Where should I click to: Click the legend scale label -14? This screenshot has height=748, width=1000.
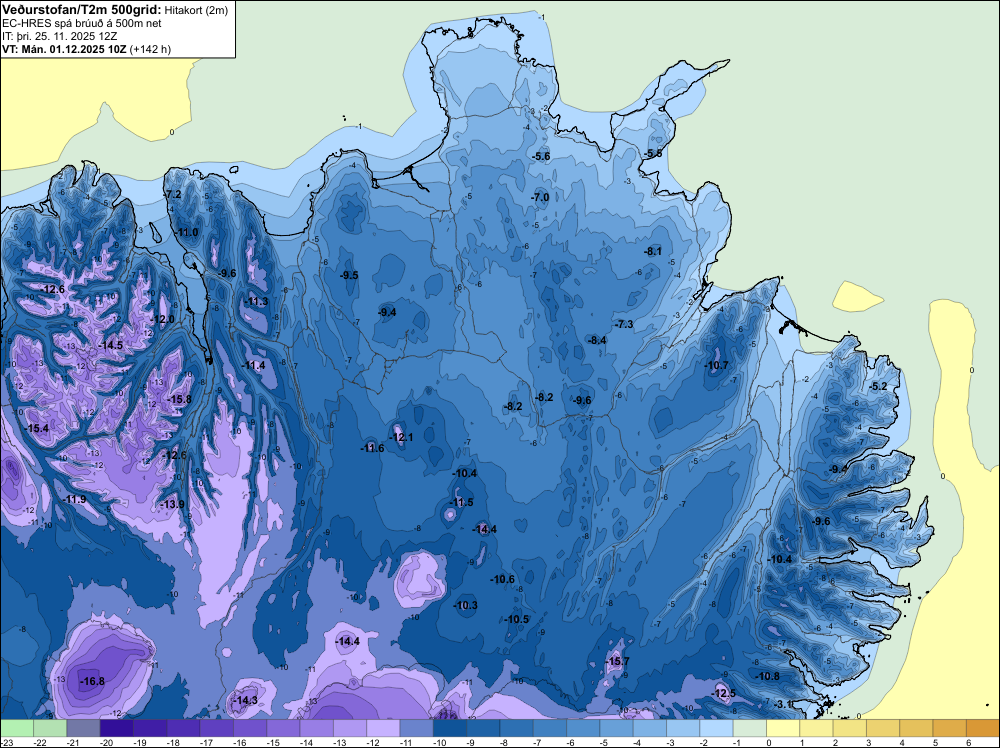(x=306, y=742)
